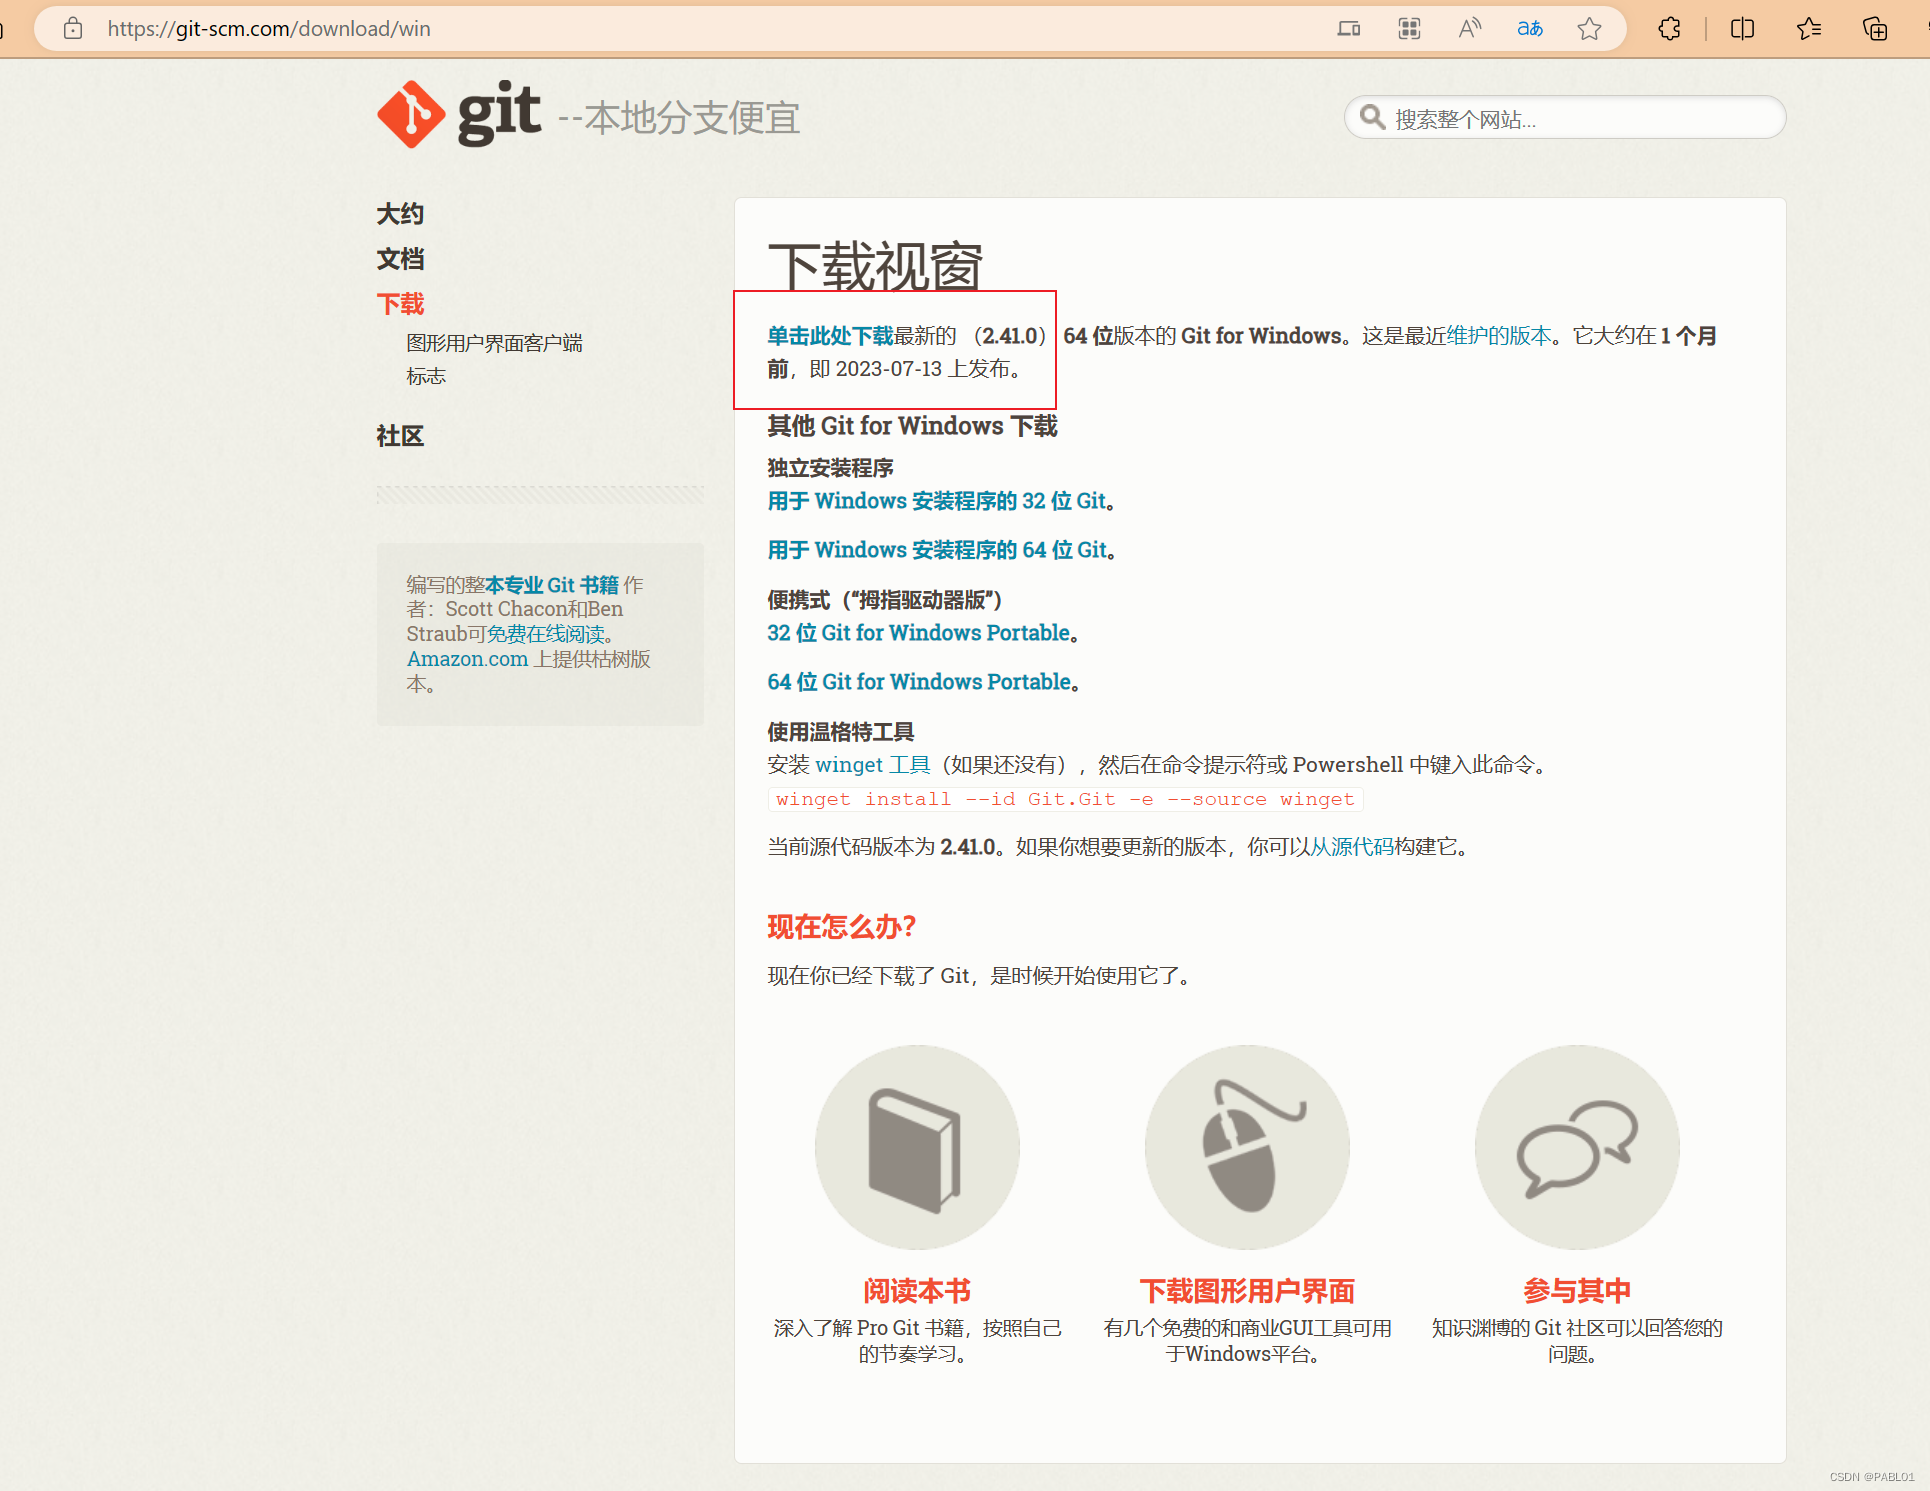Select 下载 in the sidebar
The height and width of the screenshot is (1491, 1930).
point(400,304)
